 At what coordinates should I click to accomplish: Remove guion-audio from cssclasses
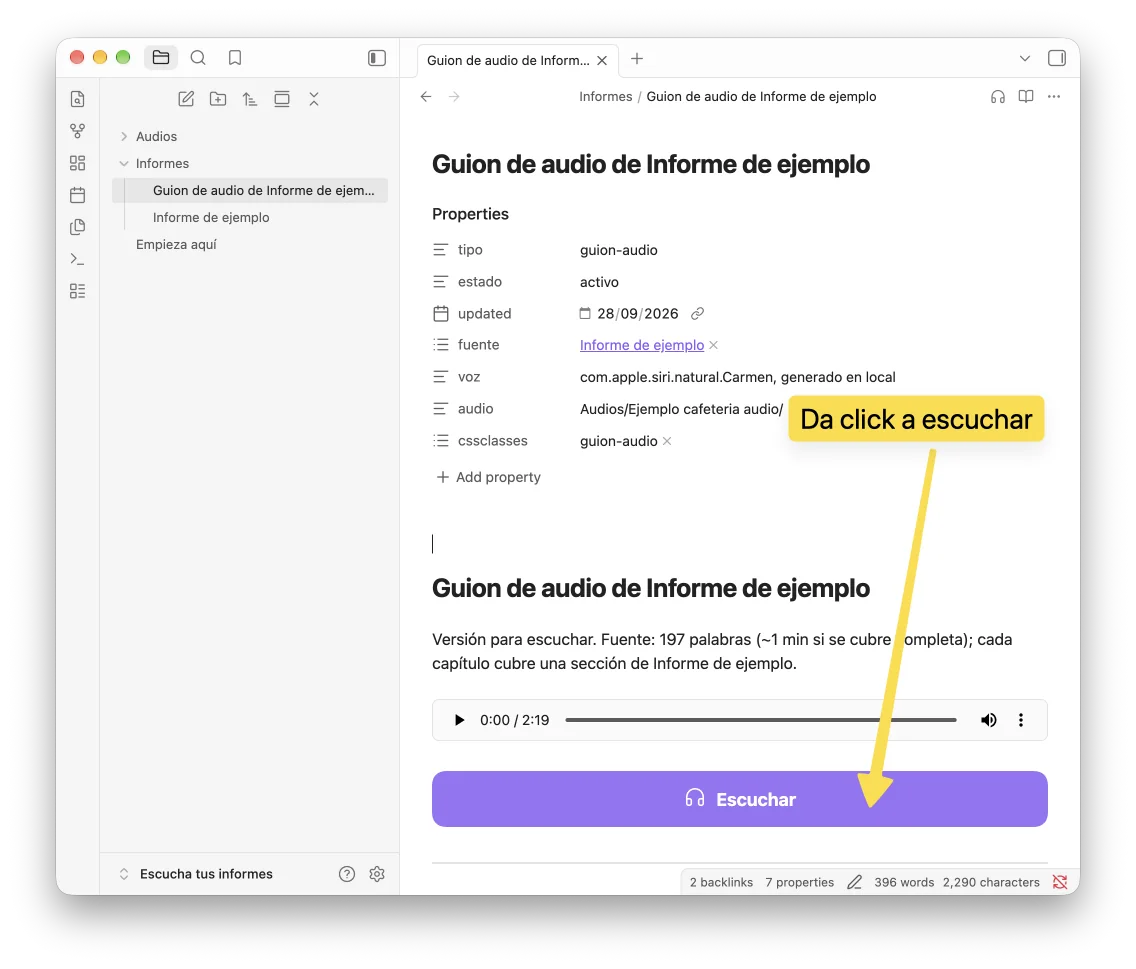[x=667, y=441]
